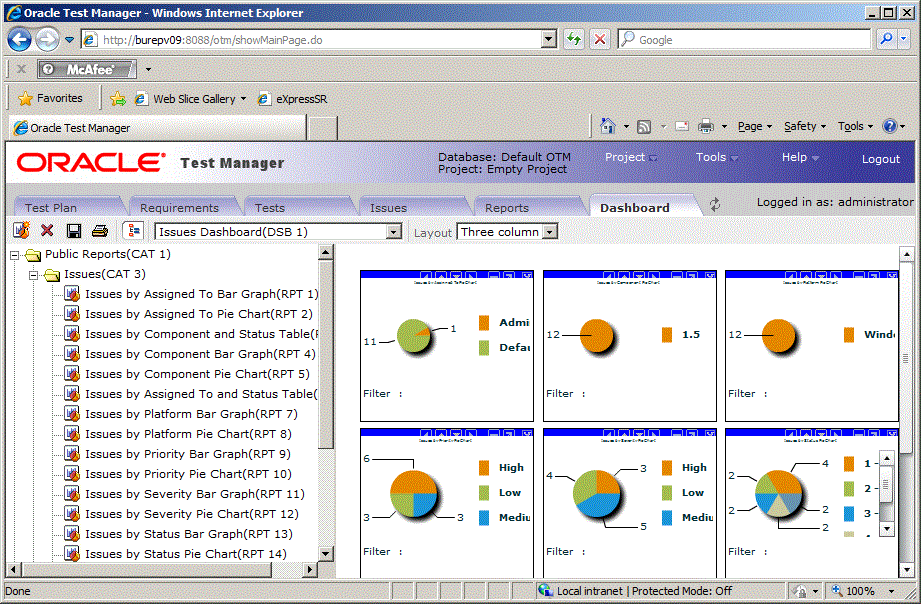This screenshot has height=604, width=921.
Task: Open the eXpressSR favorites link
Action: (x=293, y=99)
